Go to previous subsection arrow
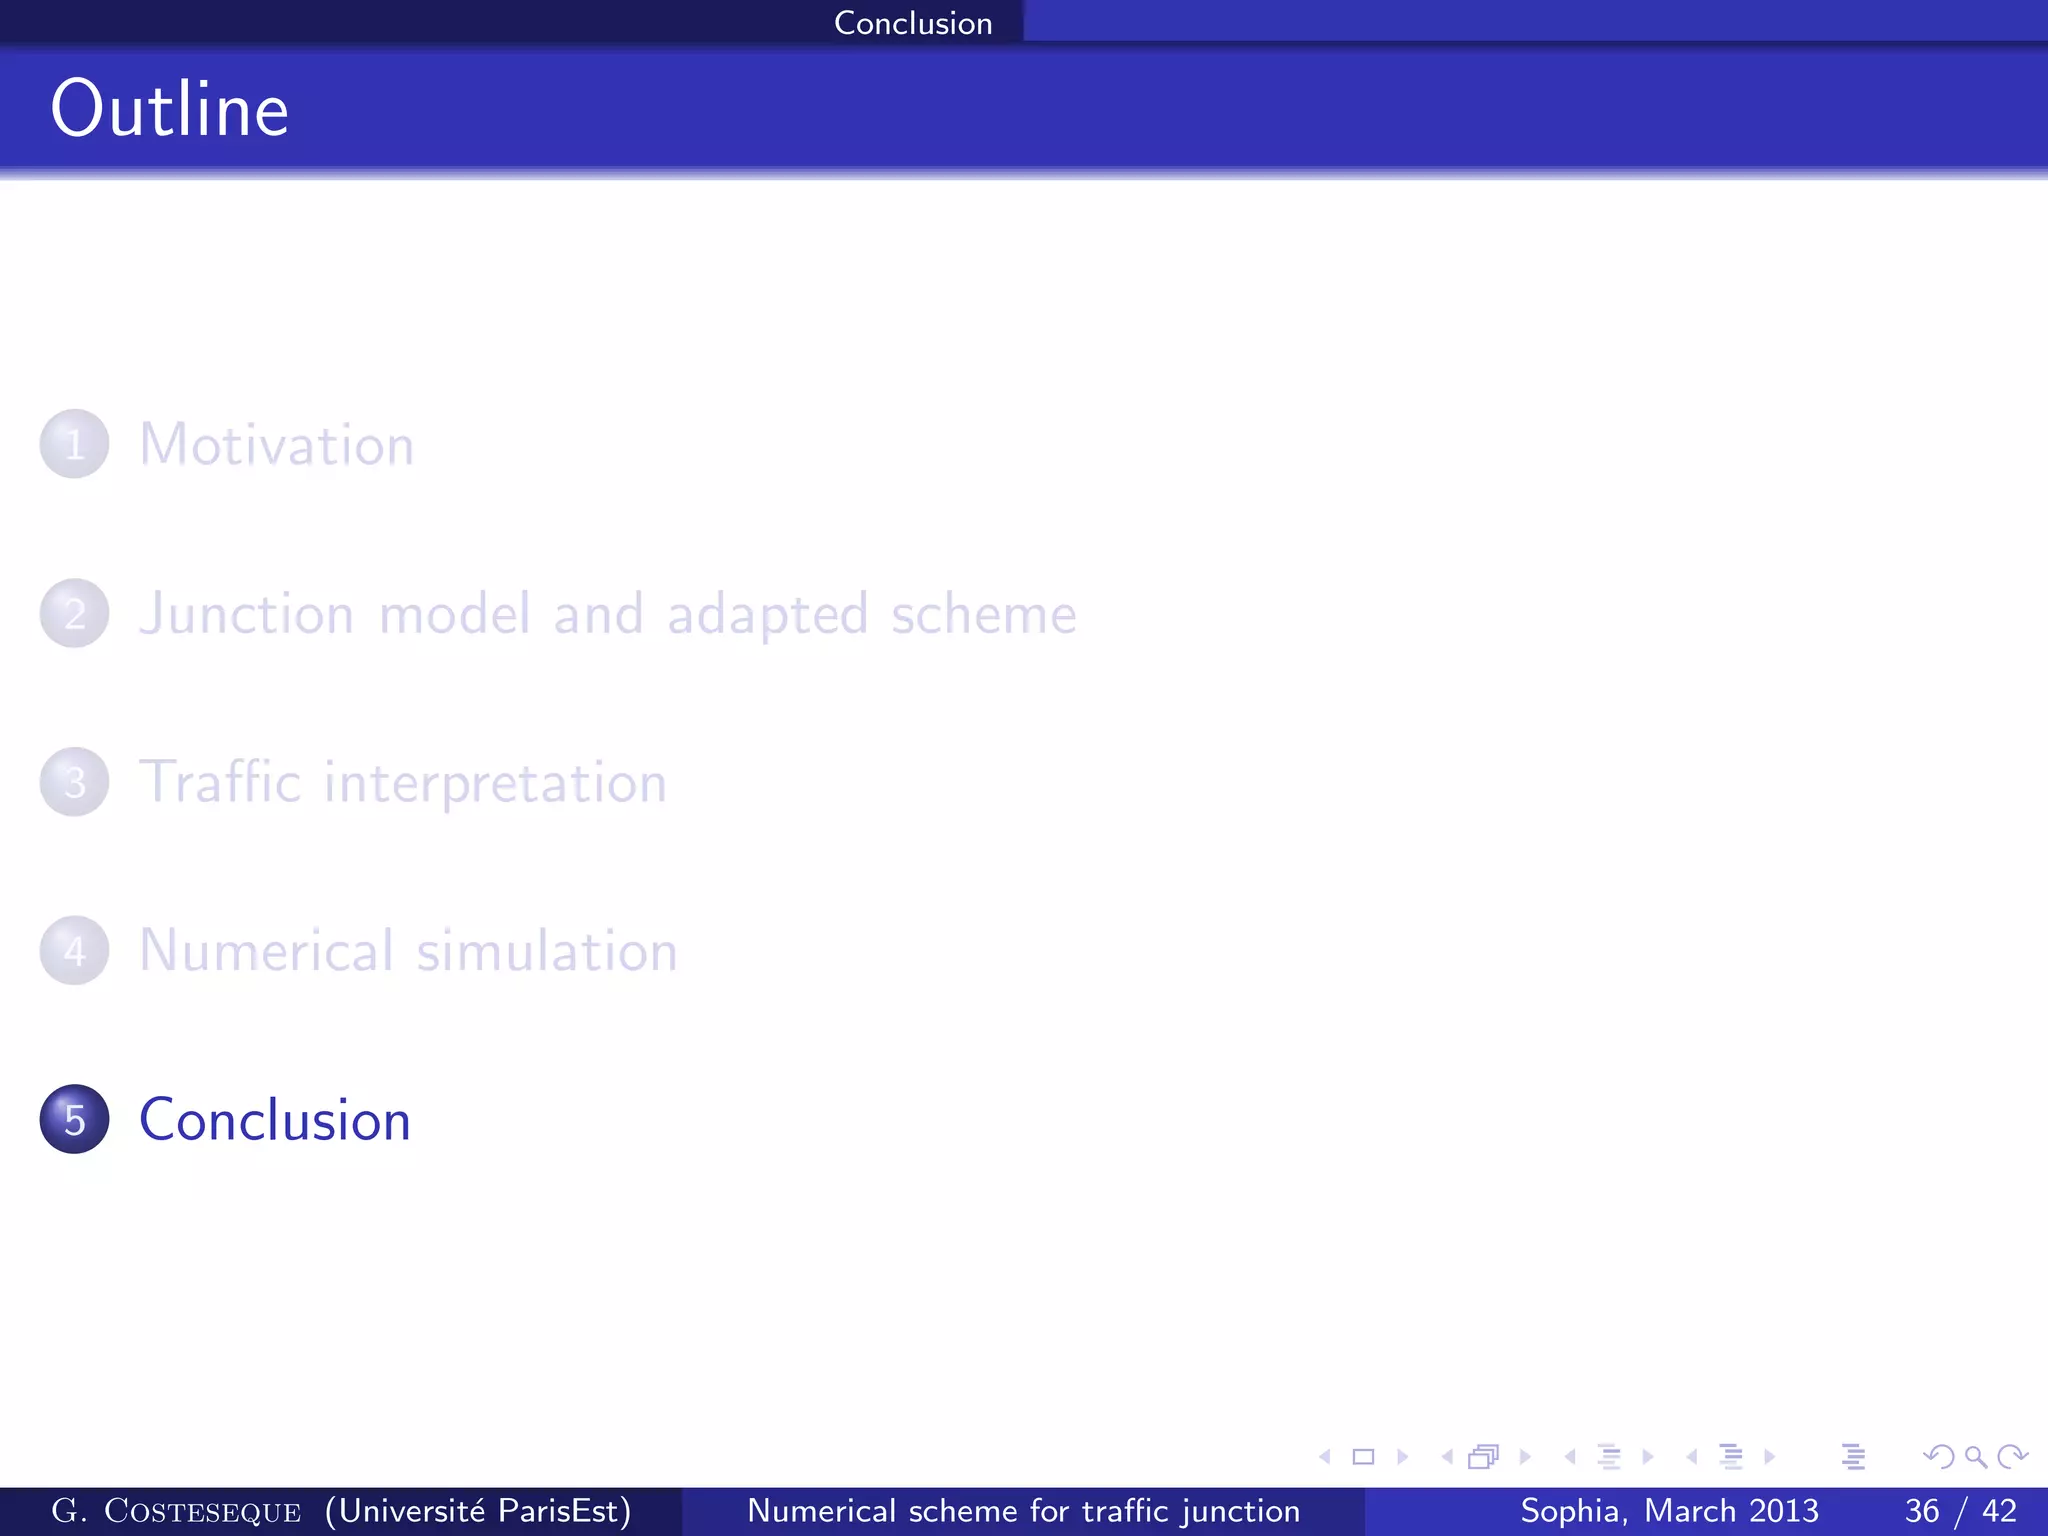This screenshot has width=2048, height=1536. point(1570,1457)
